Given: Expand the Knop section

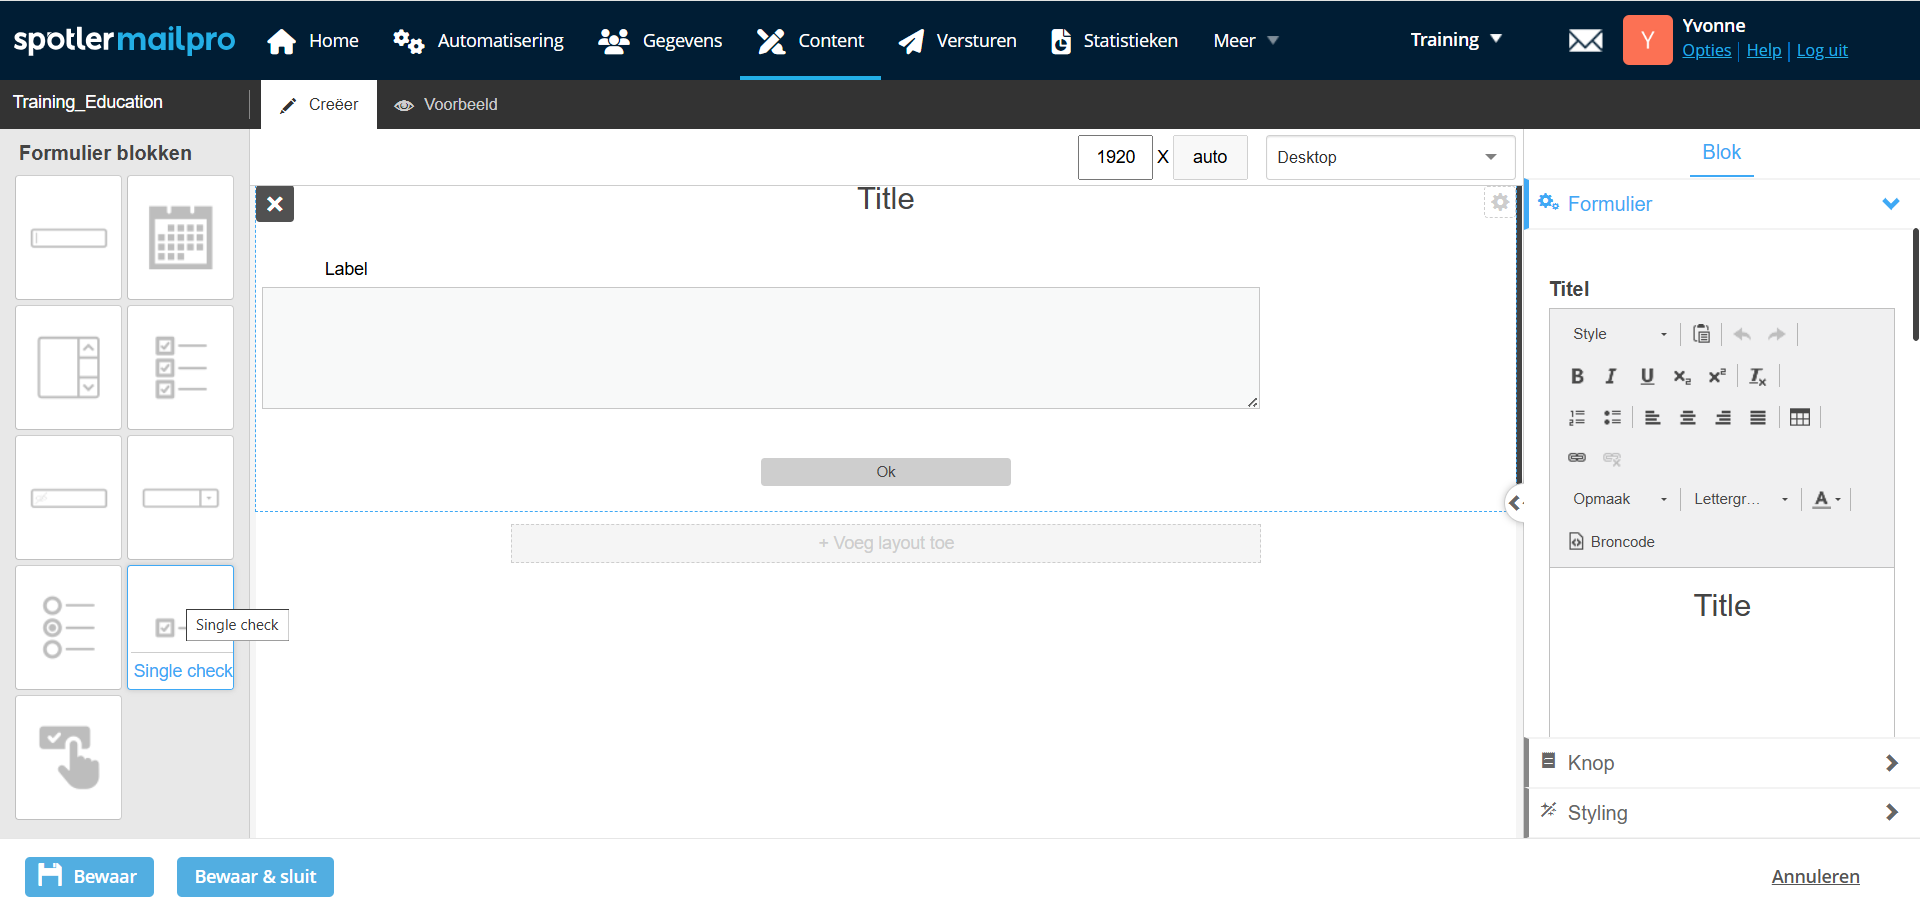Looking at the screenshot, I should tap(1720, 763).
